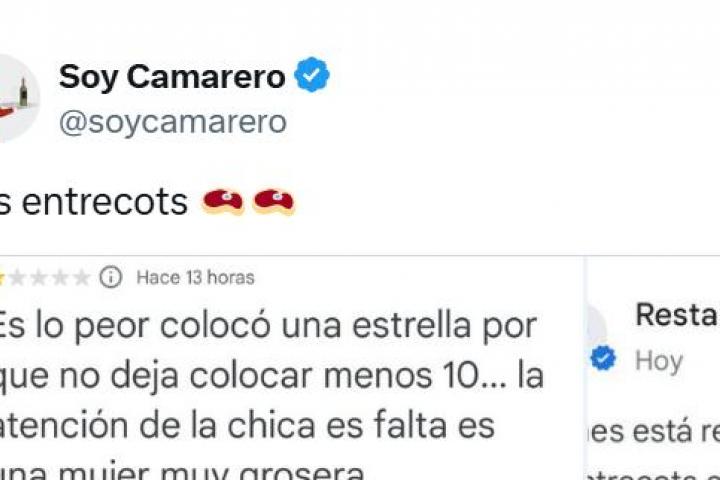Open the Soy Camarero display name

(x=172, y=77)
